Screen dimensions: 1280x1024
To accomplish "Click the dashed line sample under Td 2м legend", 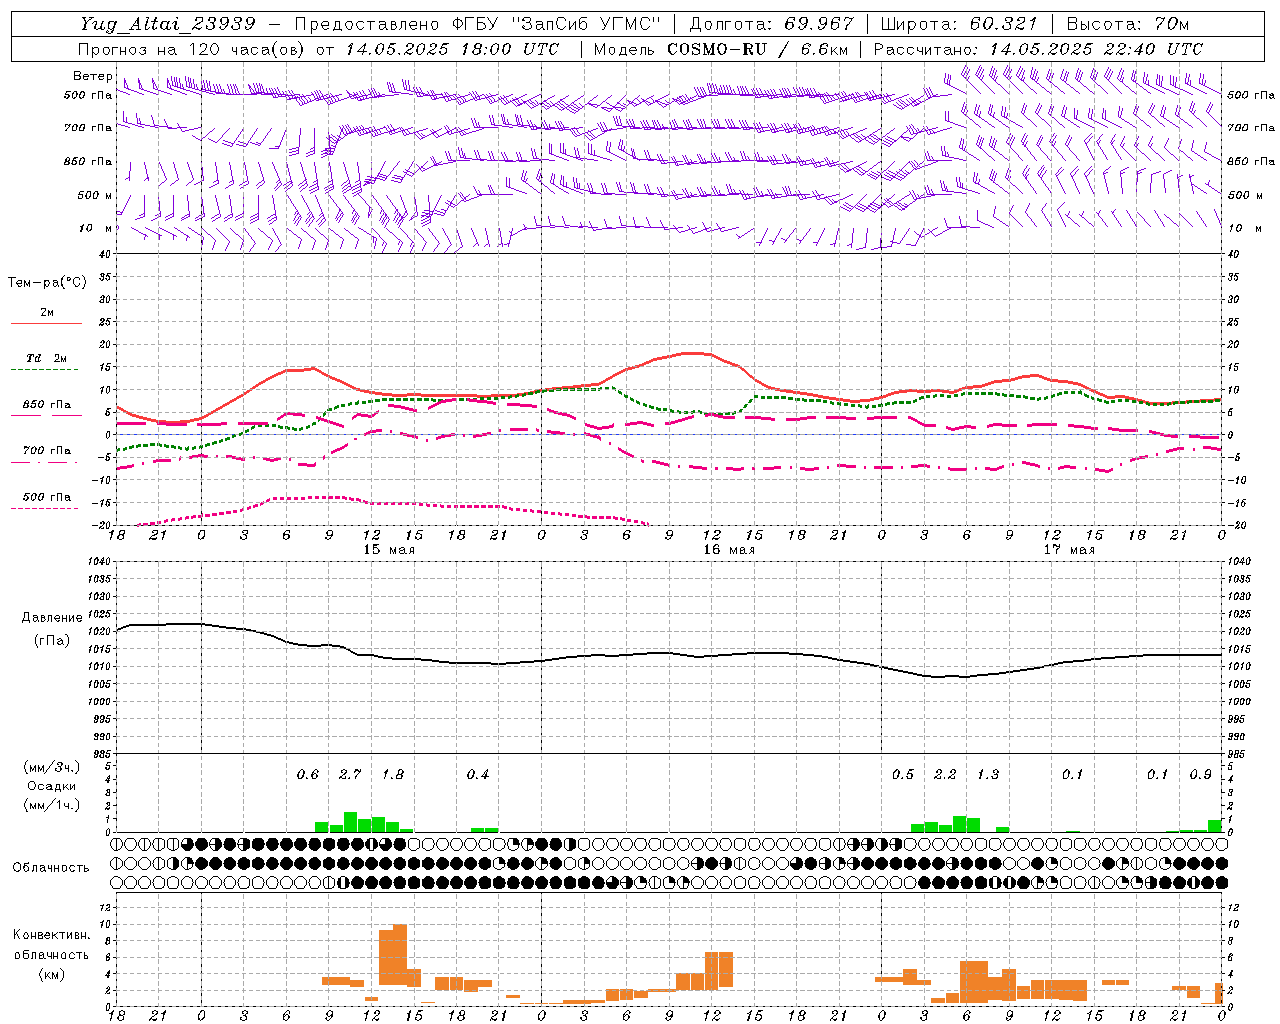I will pos(46,370).
